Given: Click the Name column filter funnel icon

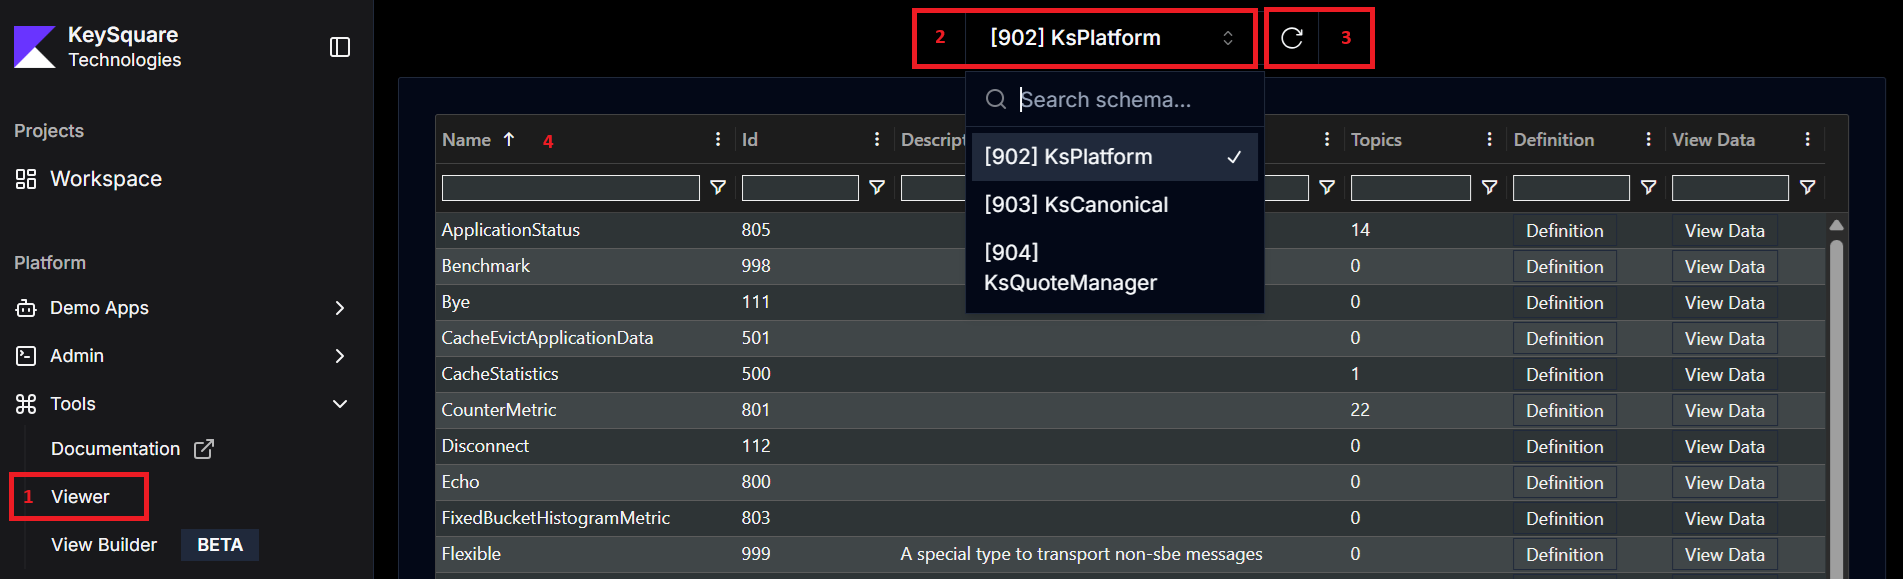Looking at the screenshot, I should coord(717,187).
